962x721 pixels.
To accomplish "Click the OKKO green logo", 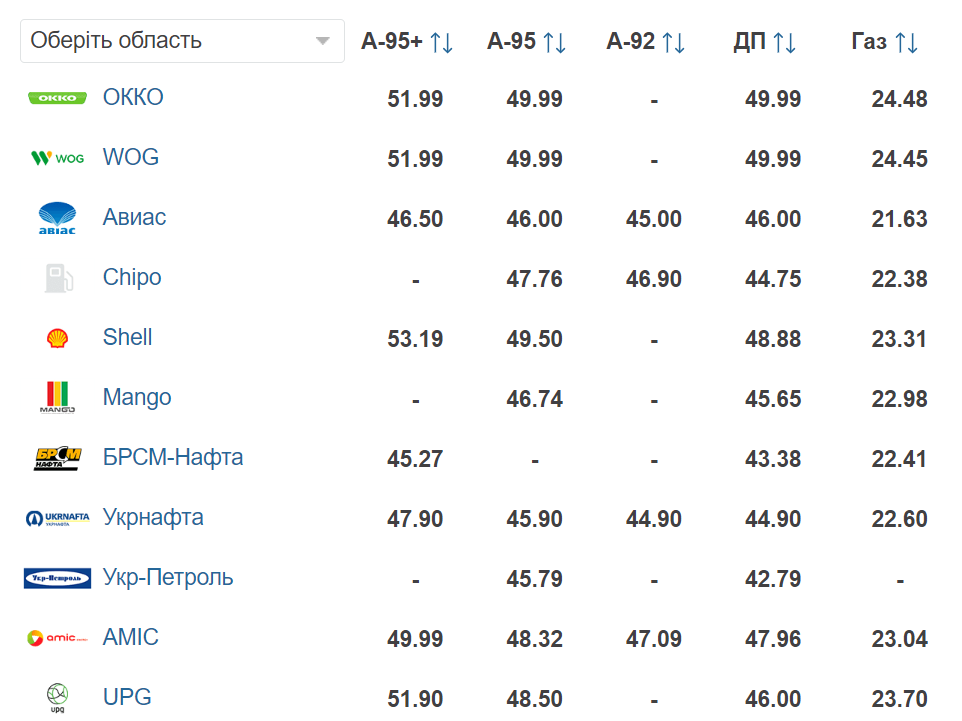I will (x=57, y=98).
